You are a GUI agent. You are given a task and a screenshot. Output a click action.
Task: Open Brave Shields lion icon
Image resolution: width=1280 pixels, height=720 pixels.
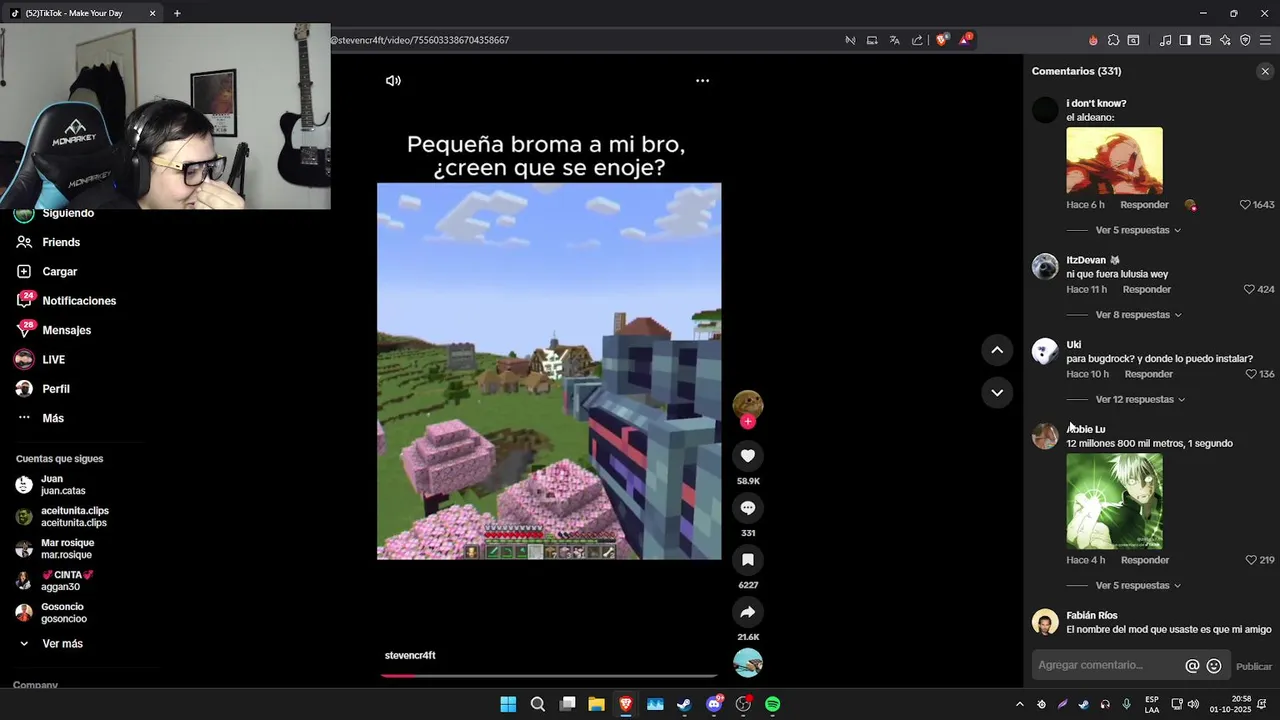click(941, 40)
